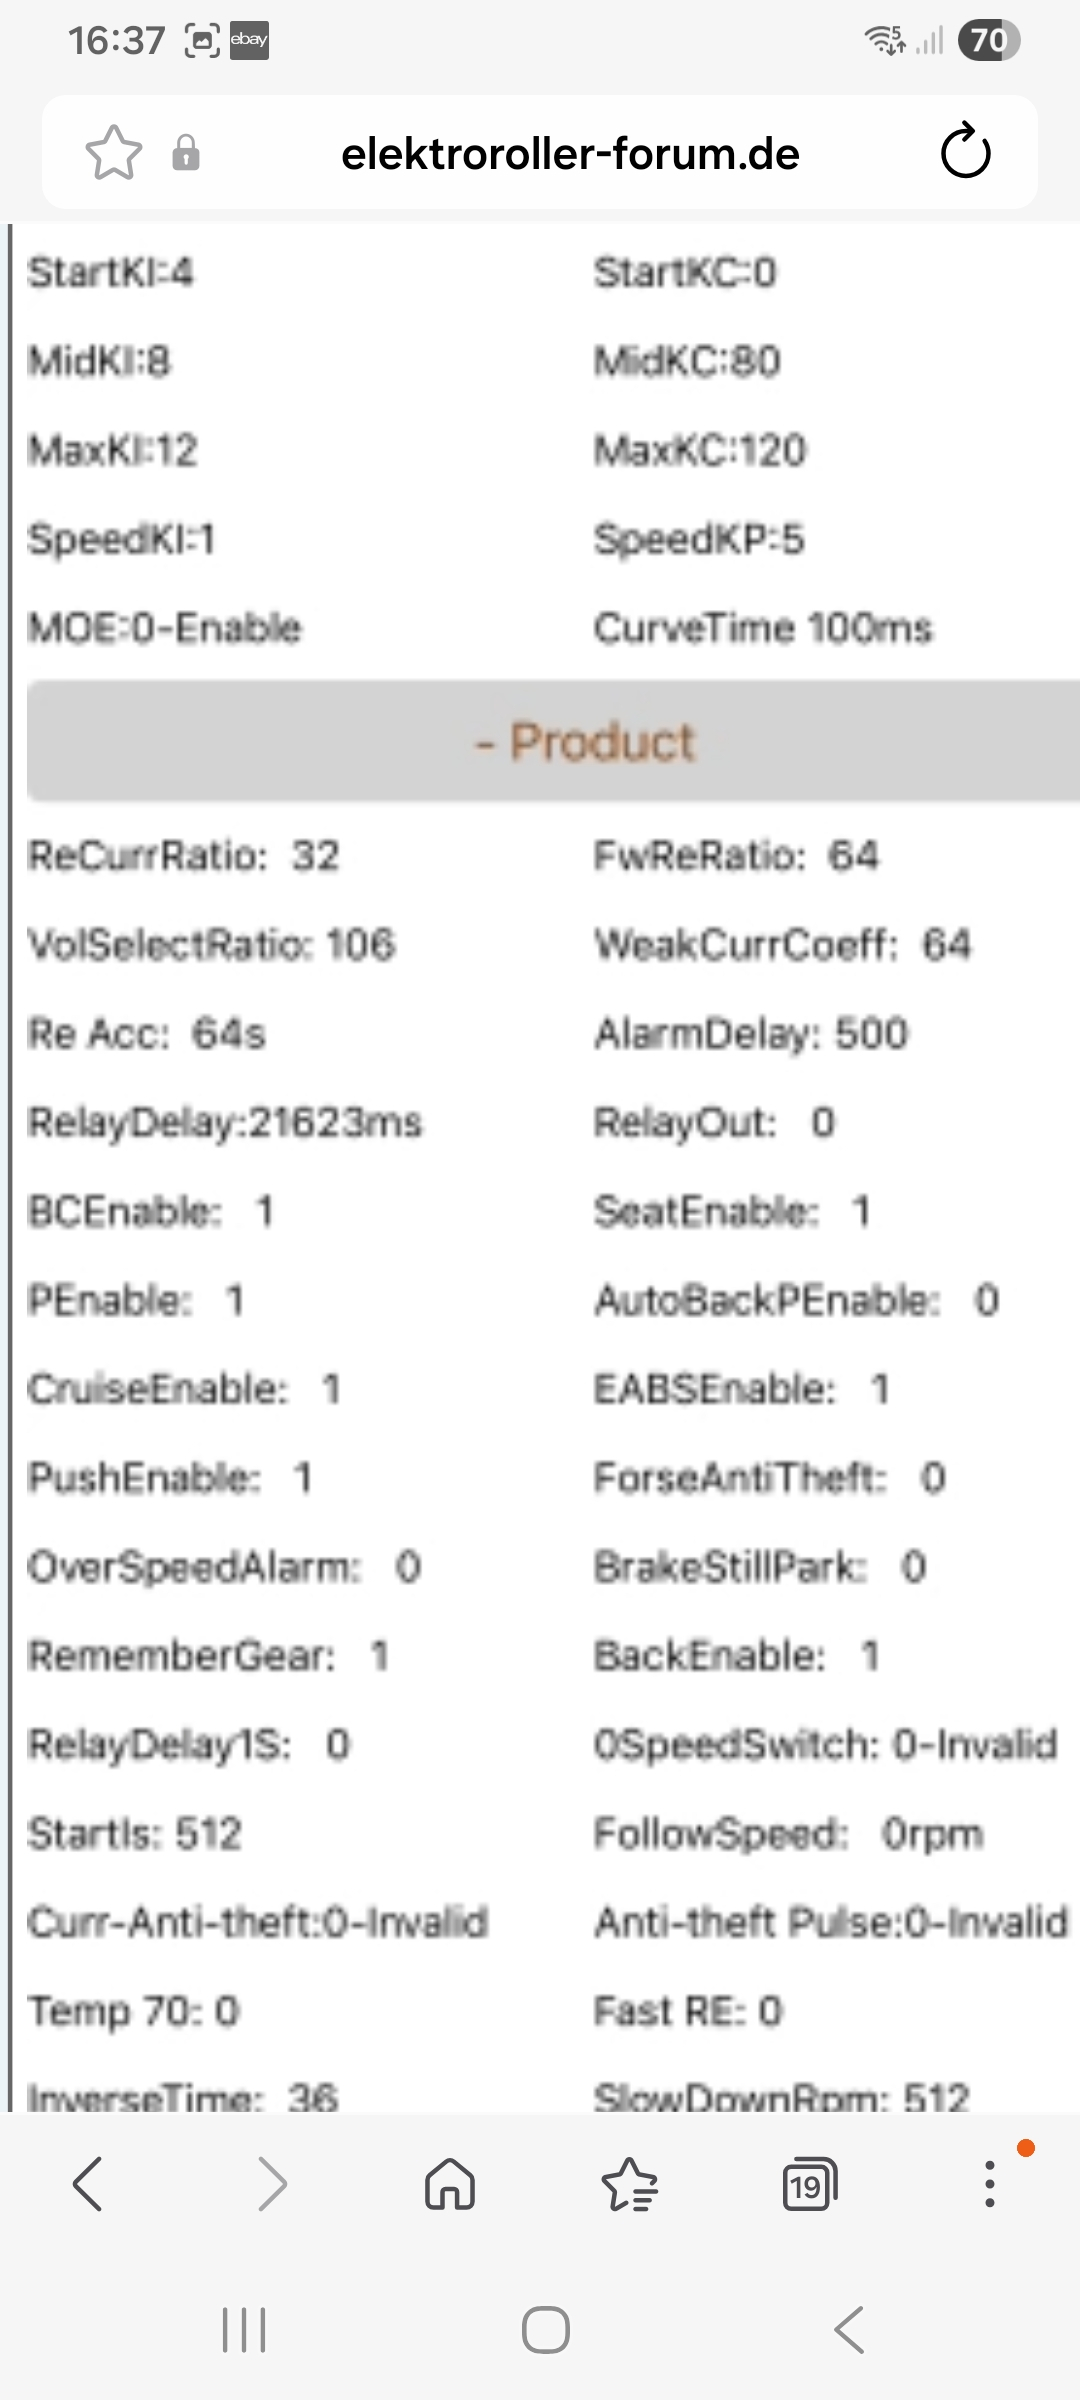Tap the EABSEnable: 1 parameter
Viewport: 1080px width, 2400px height.
pyautogui.click(x=741, y=1389)
